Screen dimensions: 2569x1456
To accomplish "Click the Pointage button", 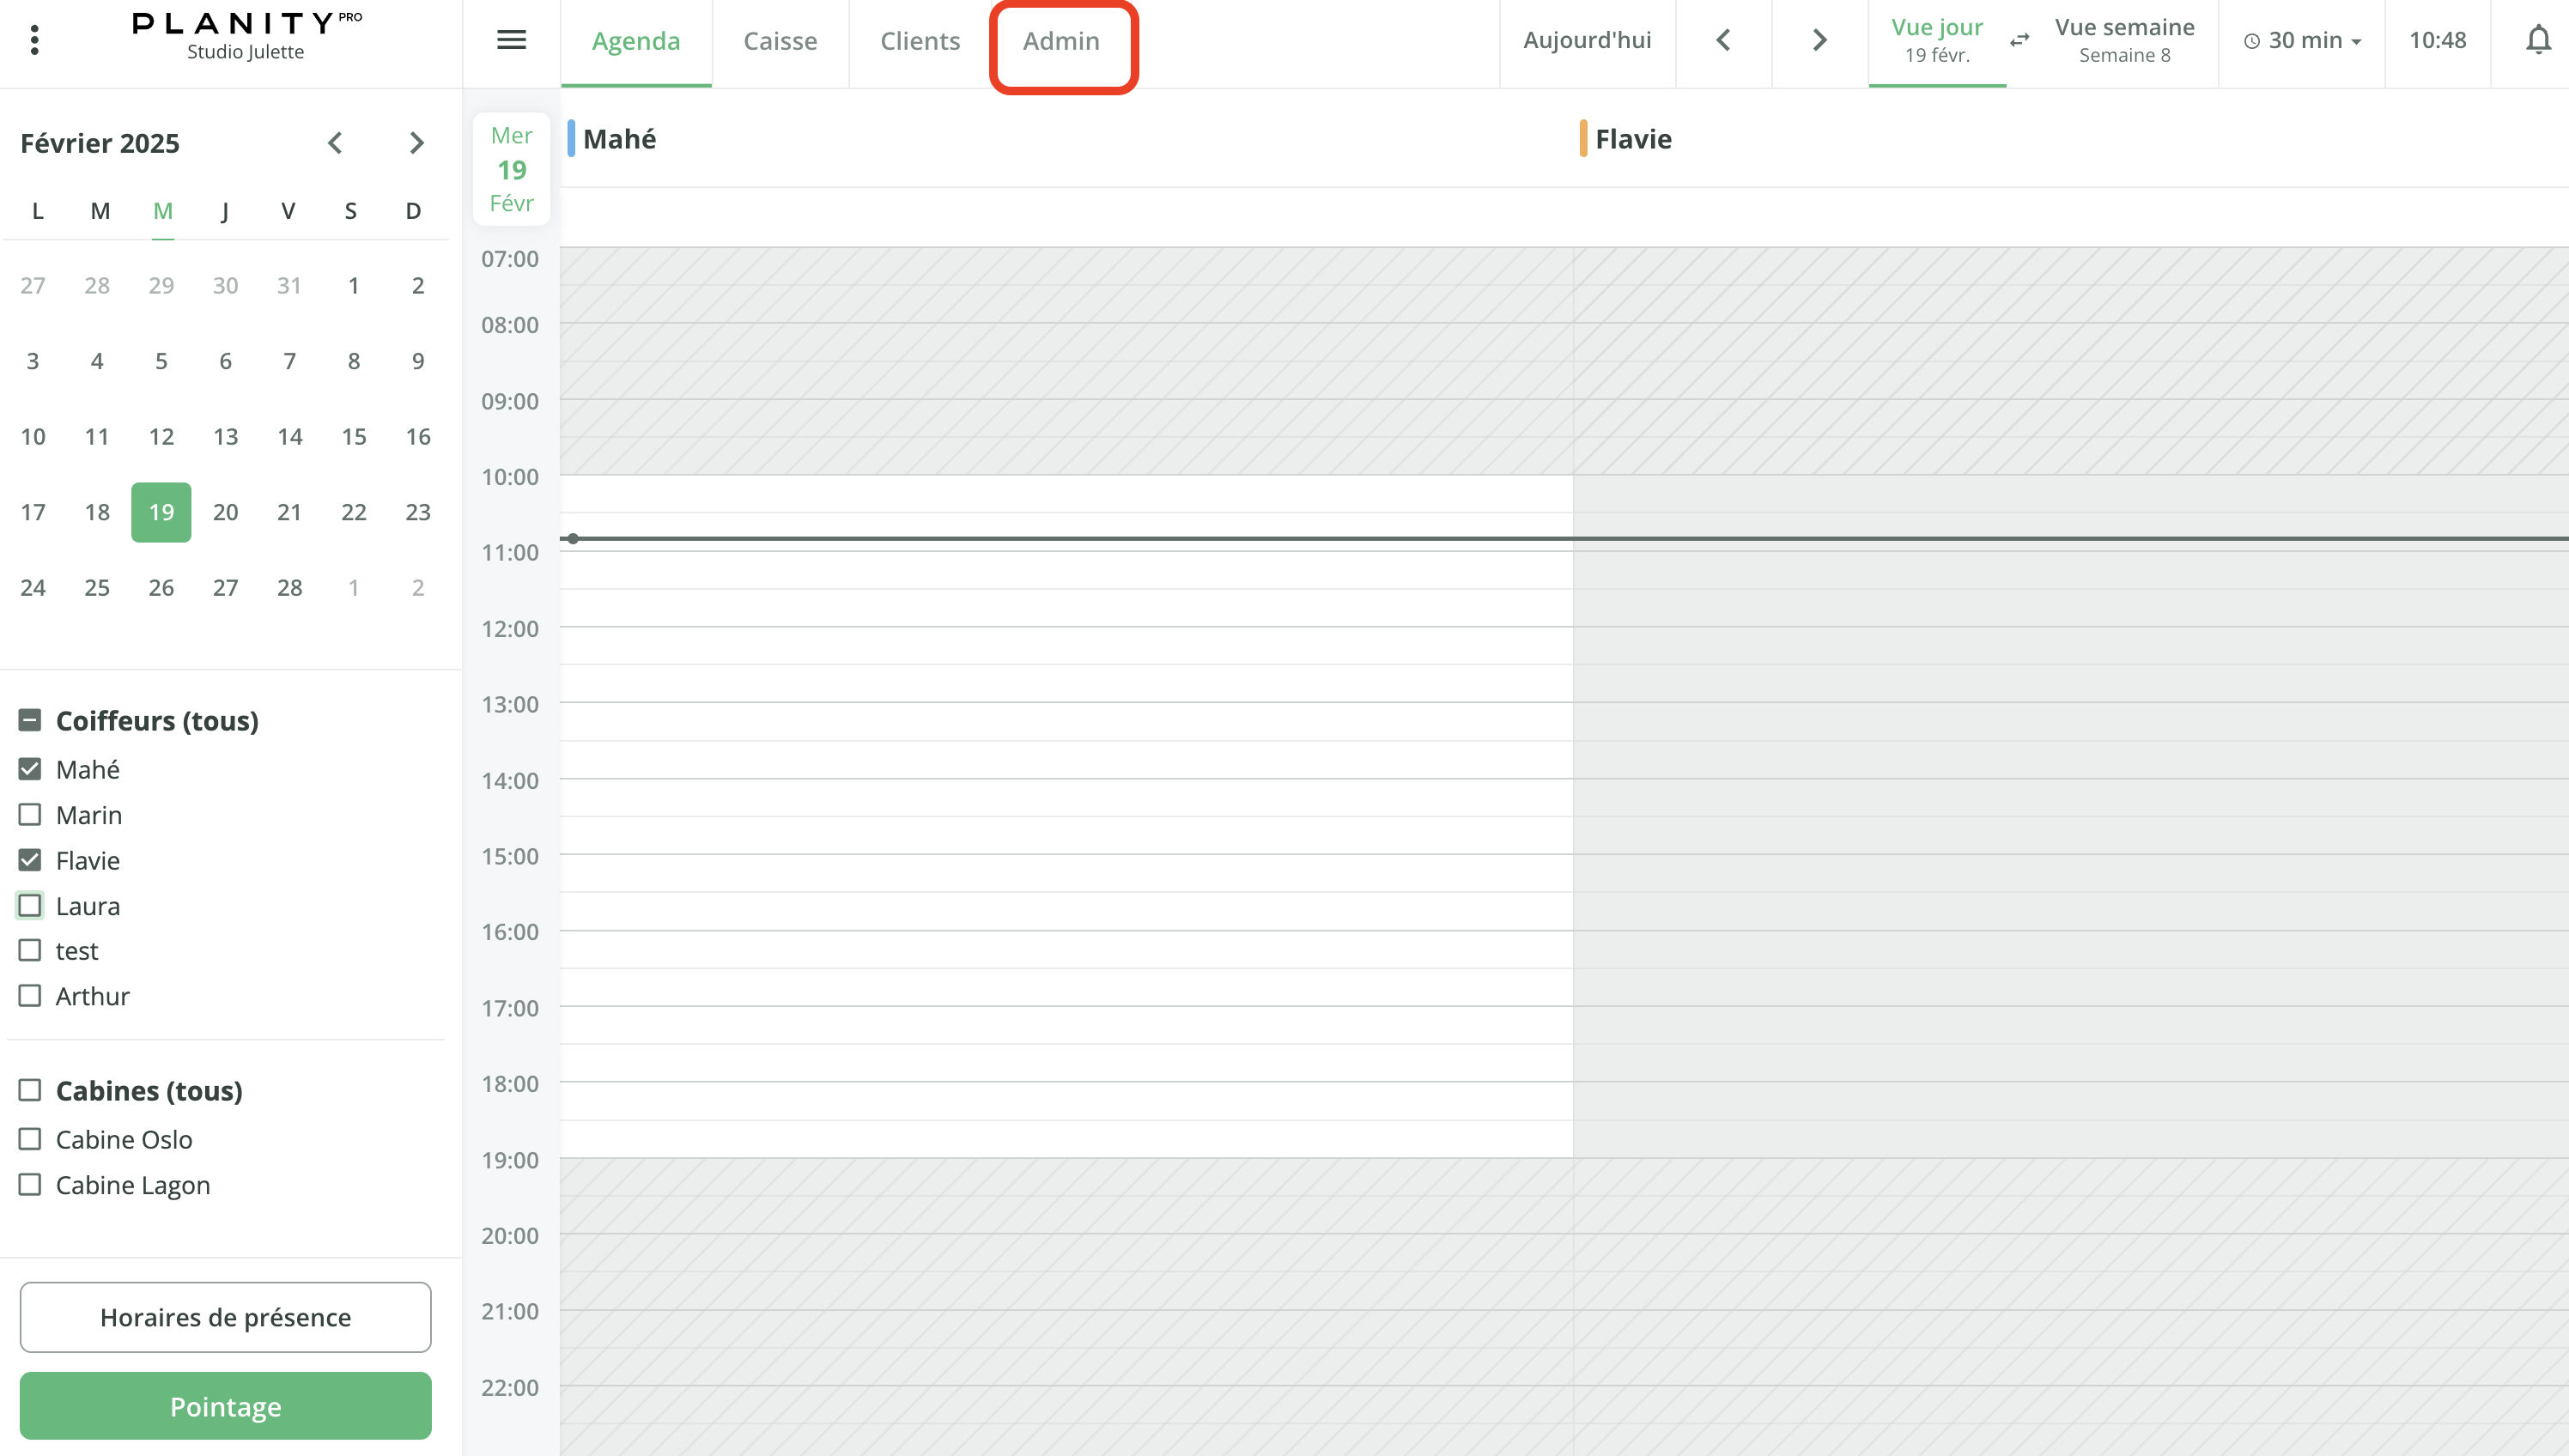I will pyautogui.click(x=225, y=1405).
